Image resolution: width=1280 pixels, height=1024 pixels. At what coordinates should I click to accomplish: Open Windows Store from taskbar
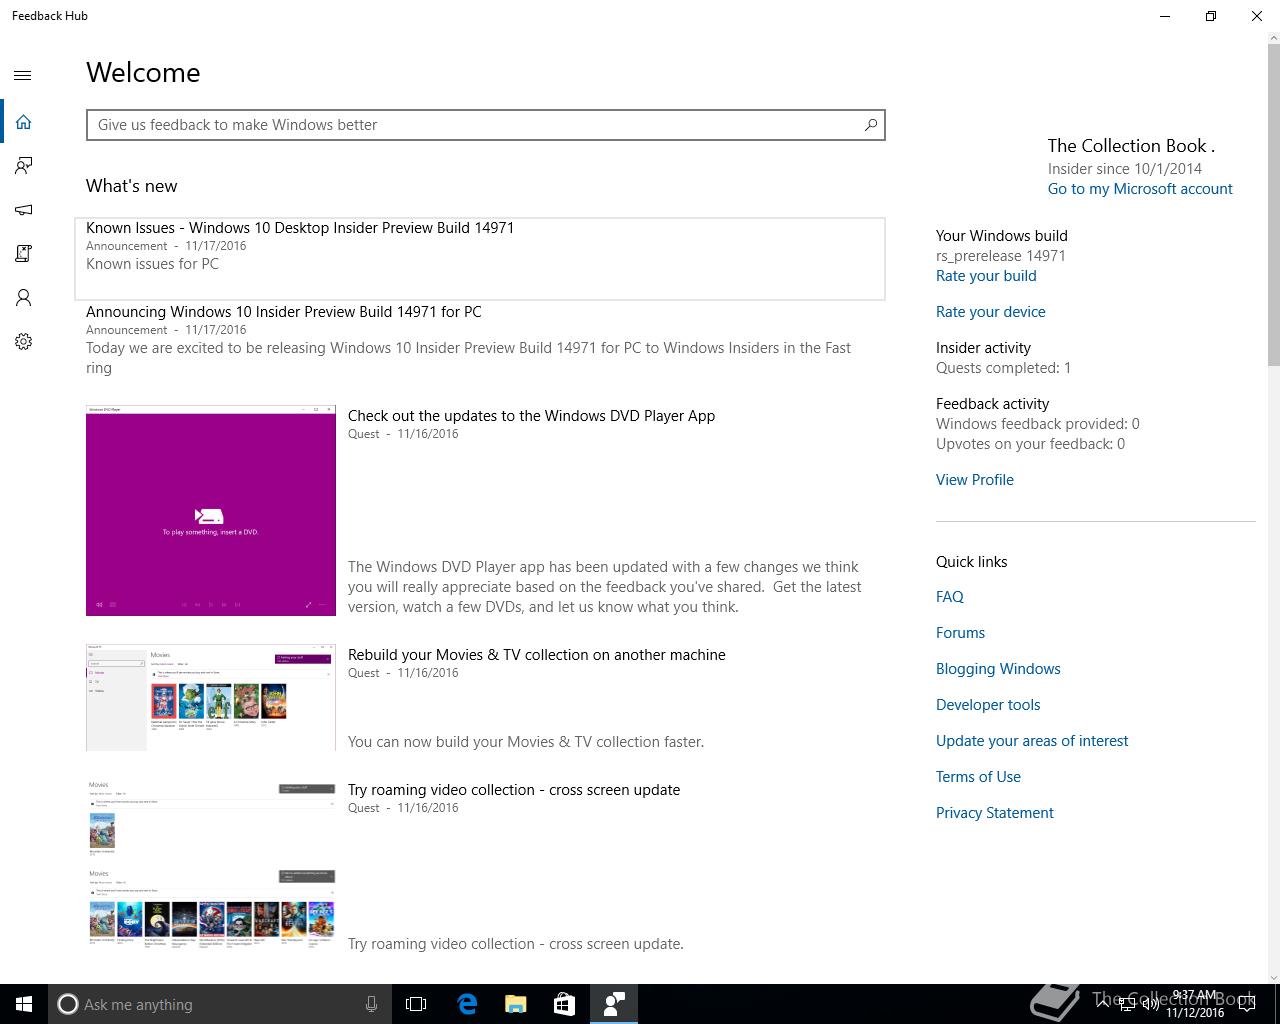[565, 1004]
